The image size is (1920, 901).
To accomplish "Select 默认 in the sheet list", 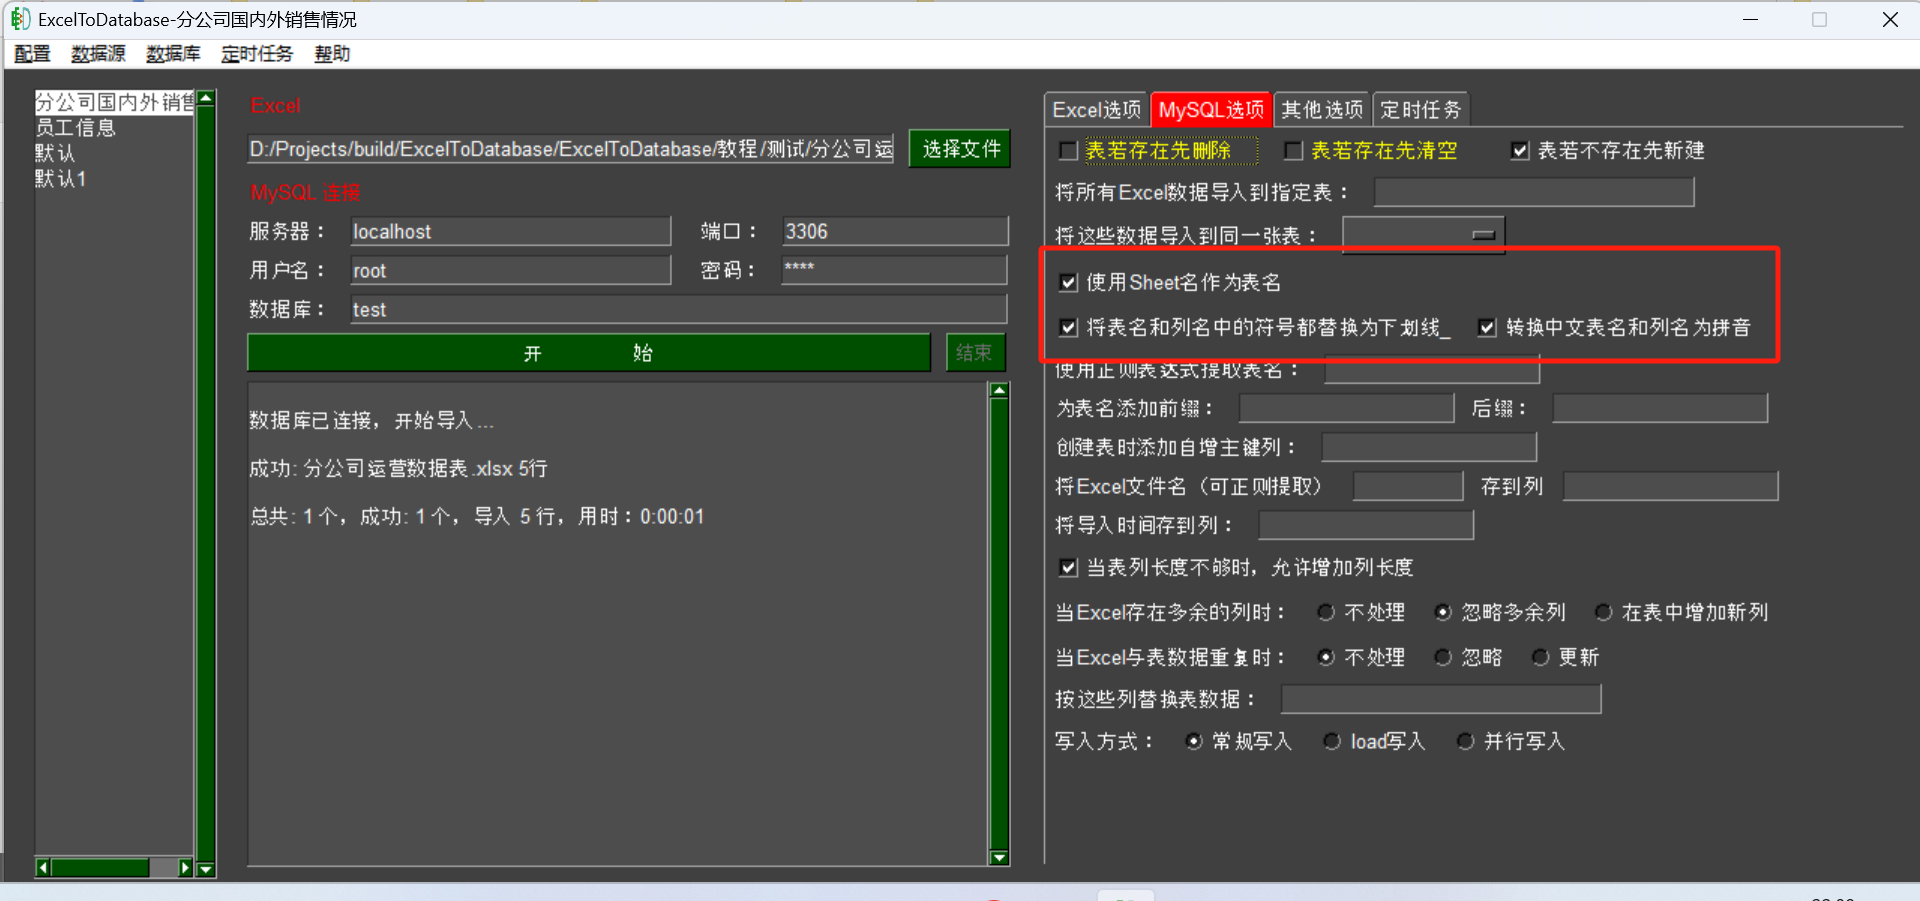I will coord(55,153).
